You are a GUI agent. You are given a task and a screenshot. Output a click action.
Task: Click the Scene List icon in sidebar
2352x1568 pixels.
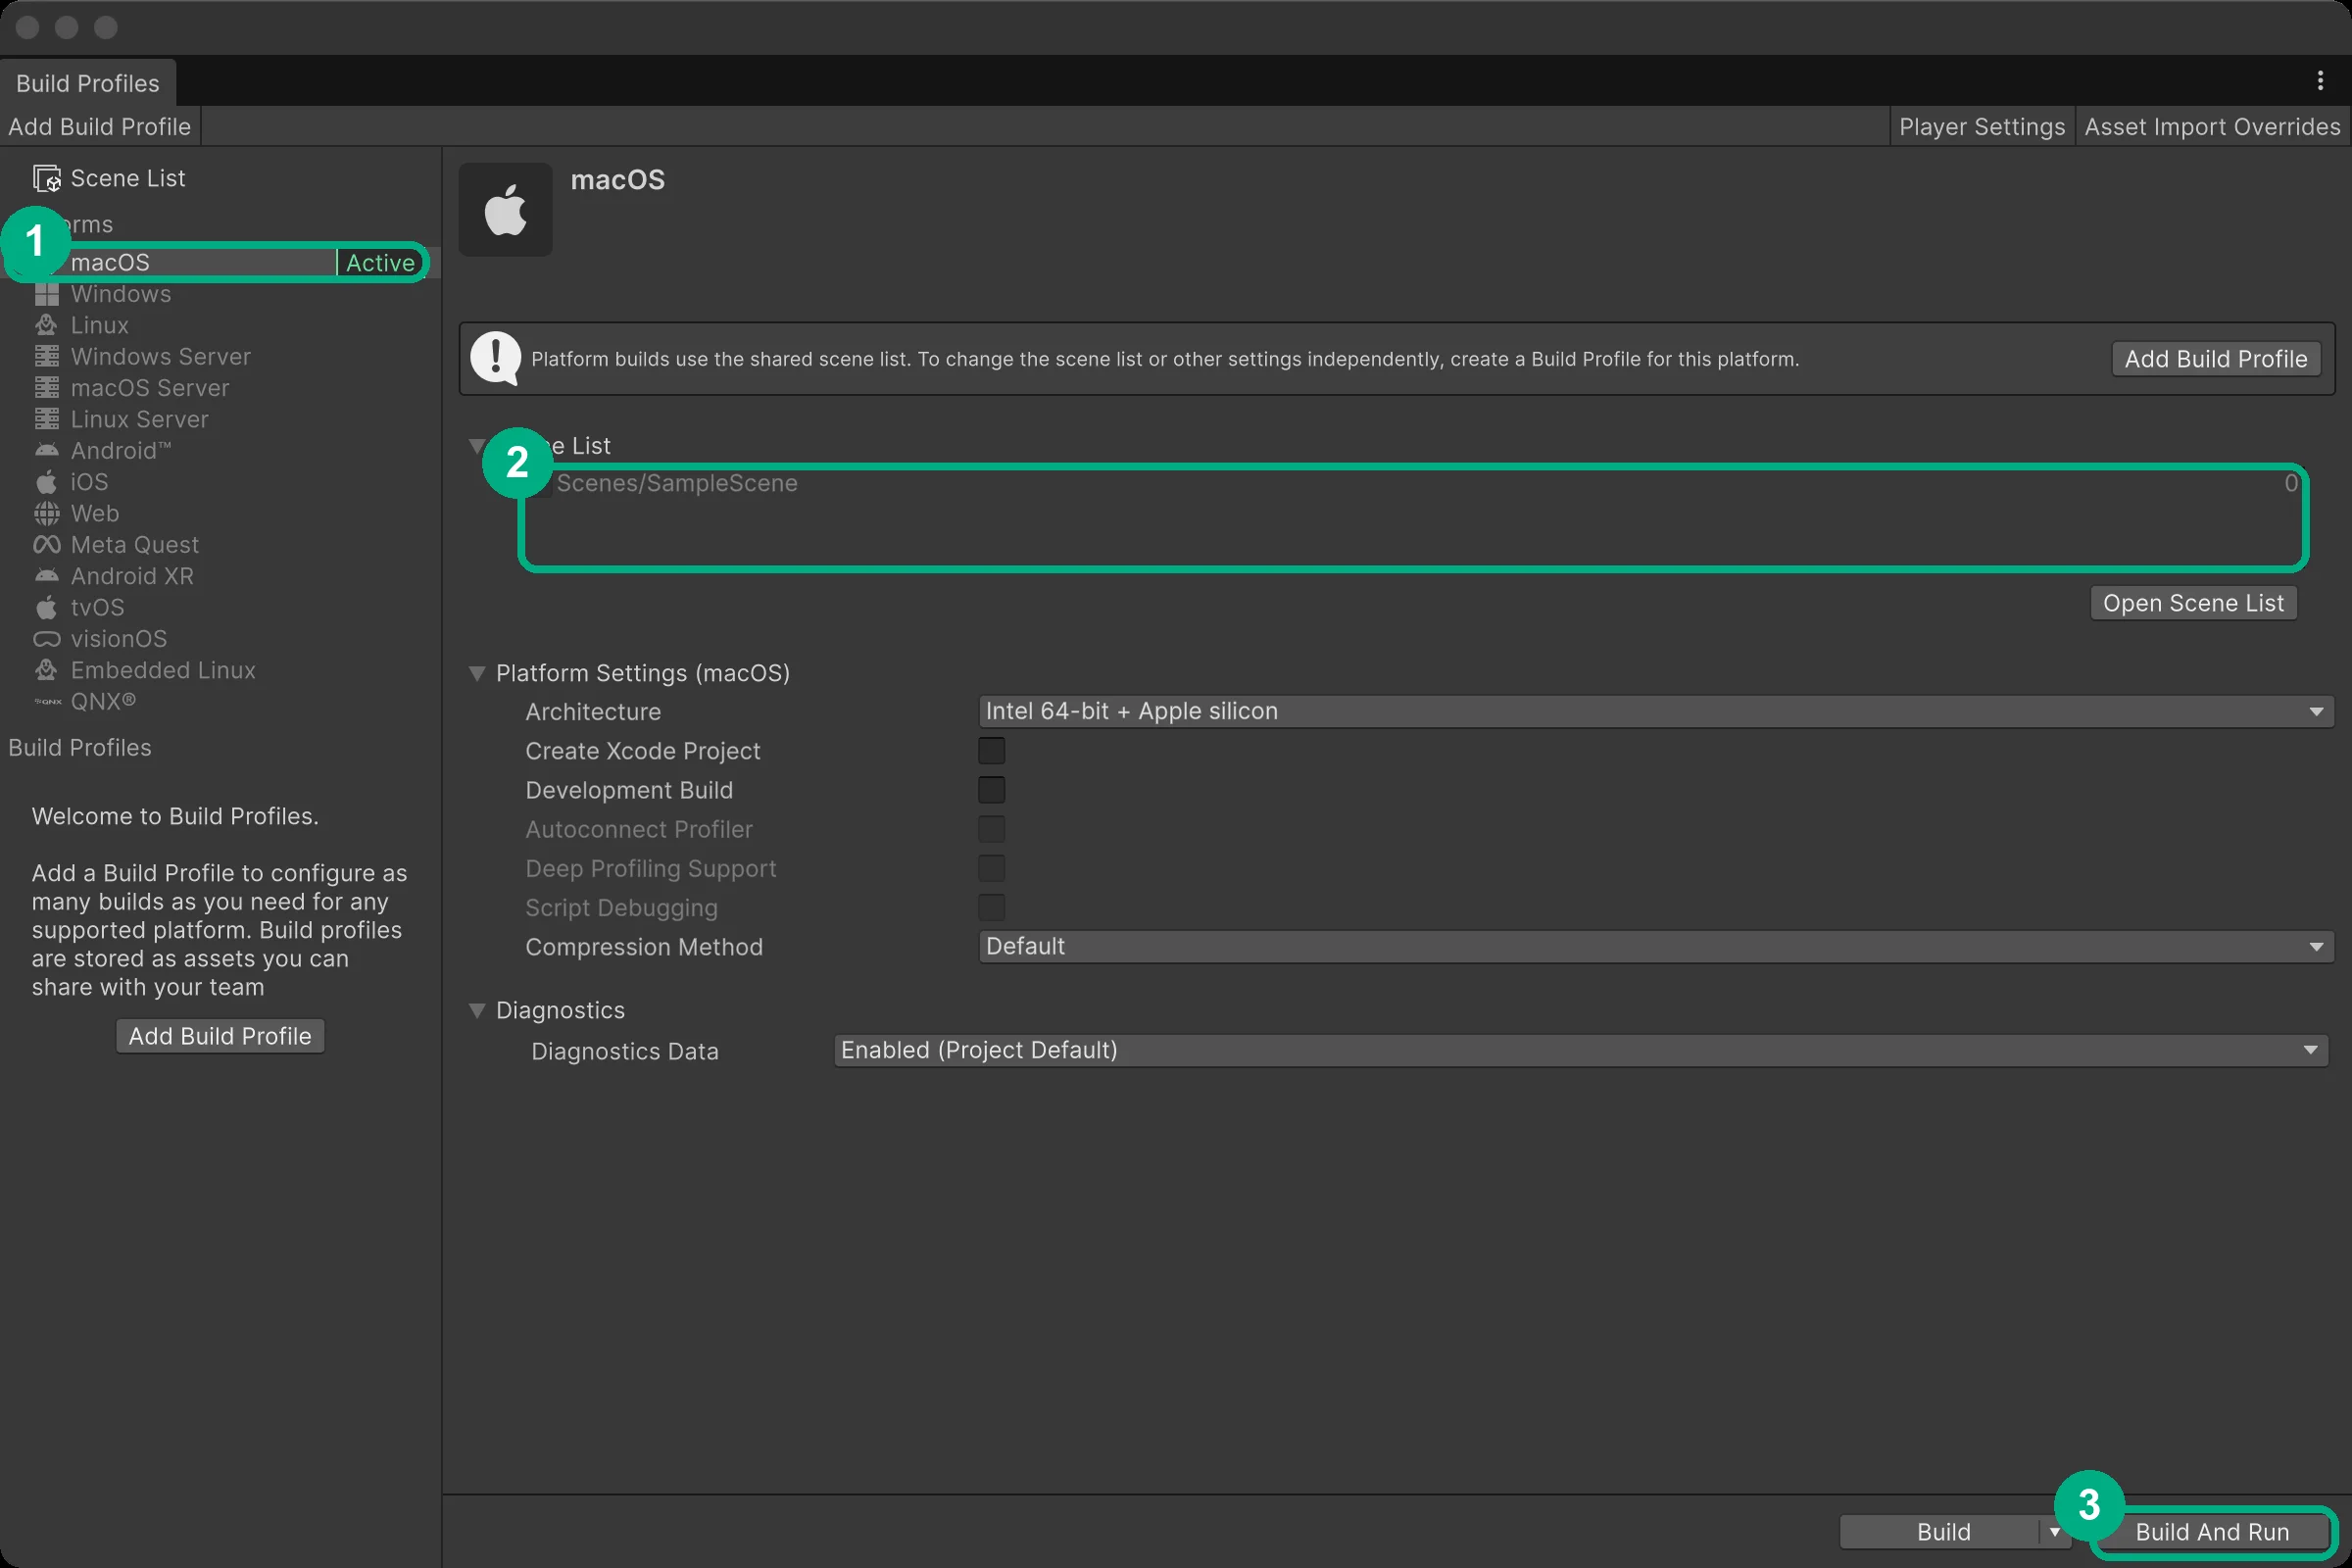tap(47, 179)
